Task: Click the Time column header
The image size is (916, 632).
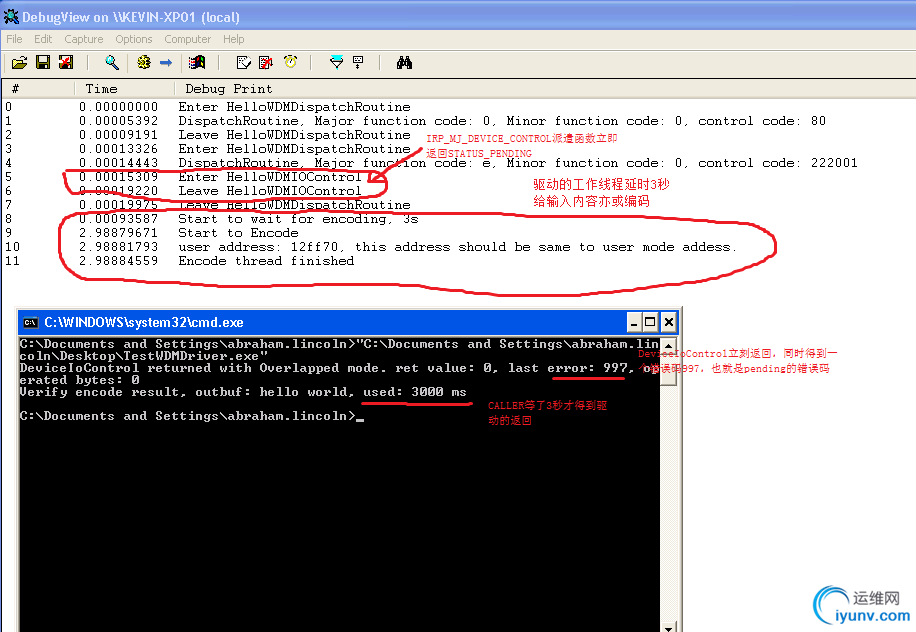Action: click(x=125, y=89)
